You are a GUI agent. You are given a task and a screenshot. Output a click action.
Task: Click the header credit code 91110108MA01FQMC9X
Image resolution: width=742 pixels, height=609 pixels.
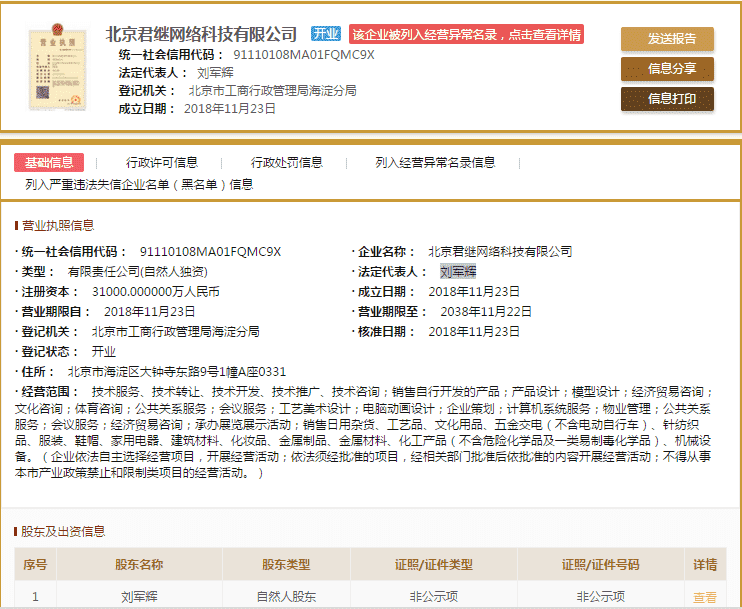pos(304,55)
